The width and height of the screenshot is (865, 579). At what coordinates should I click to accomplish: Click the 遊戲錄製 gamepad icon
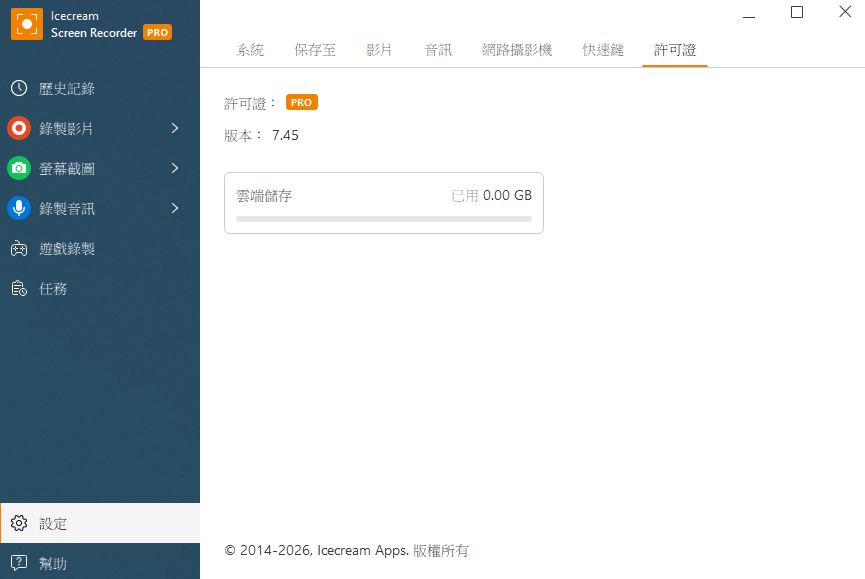coord(19,248)
